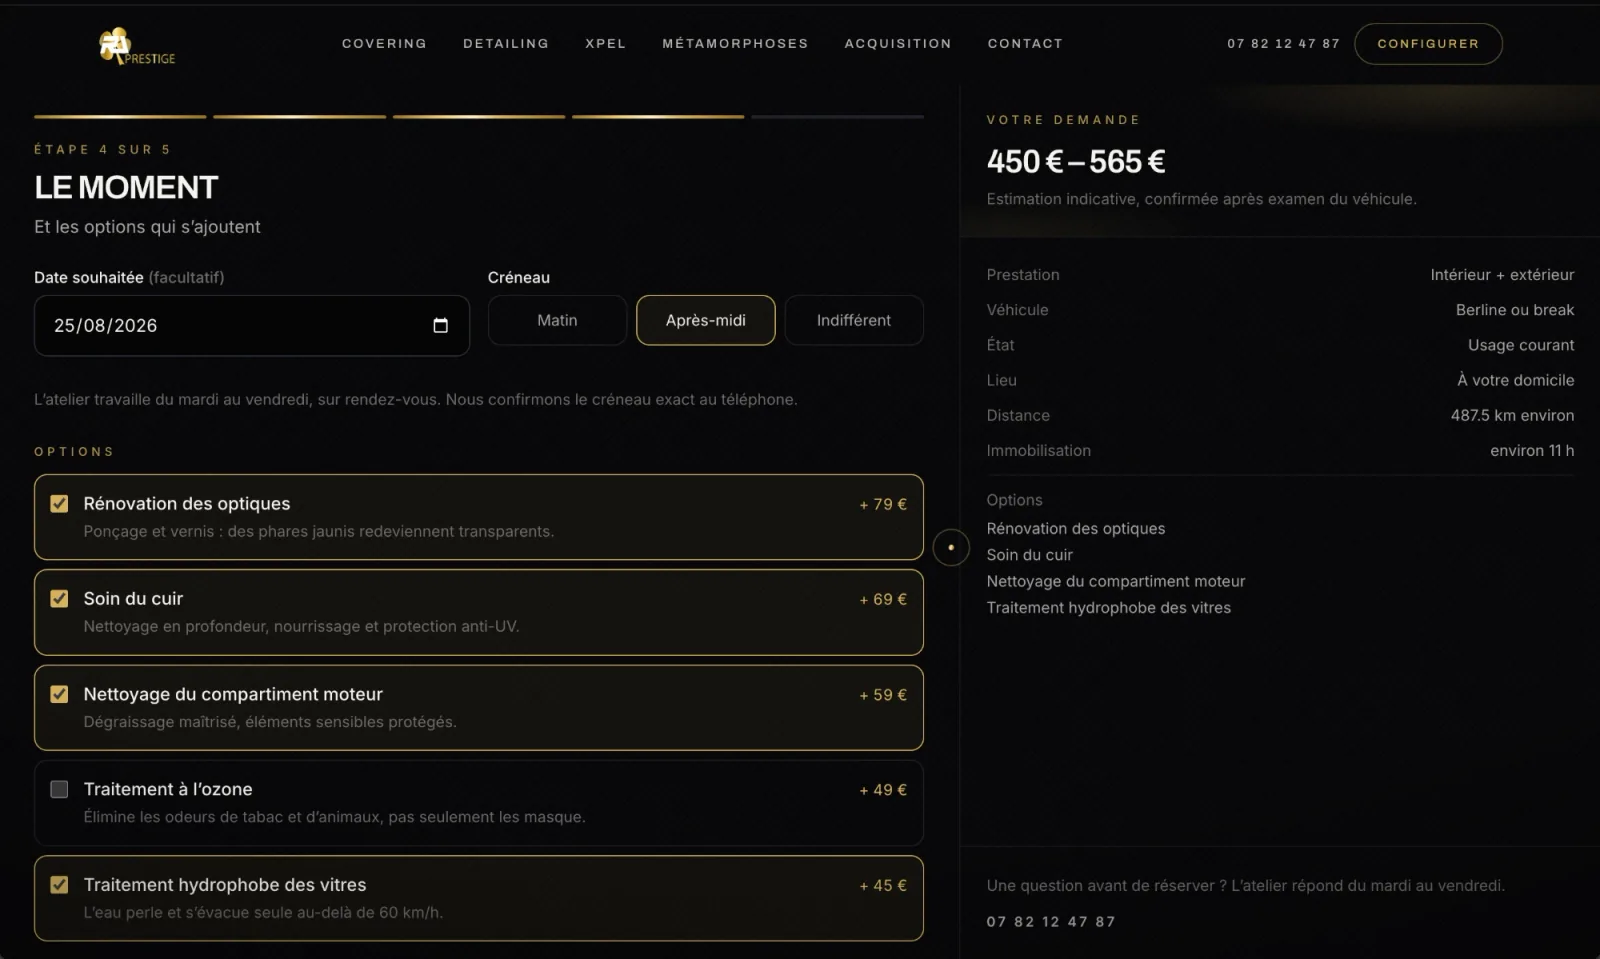Screen dimensions: 1600x959
Task: Jump to first step progress bar segment
Action: coord(120,117)
